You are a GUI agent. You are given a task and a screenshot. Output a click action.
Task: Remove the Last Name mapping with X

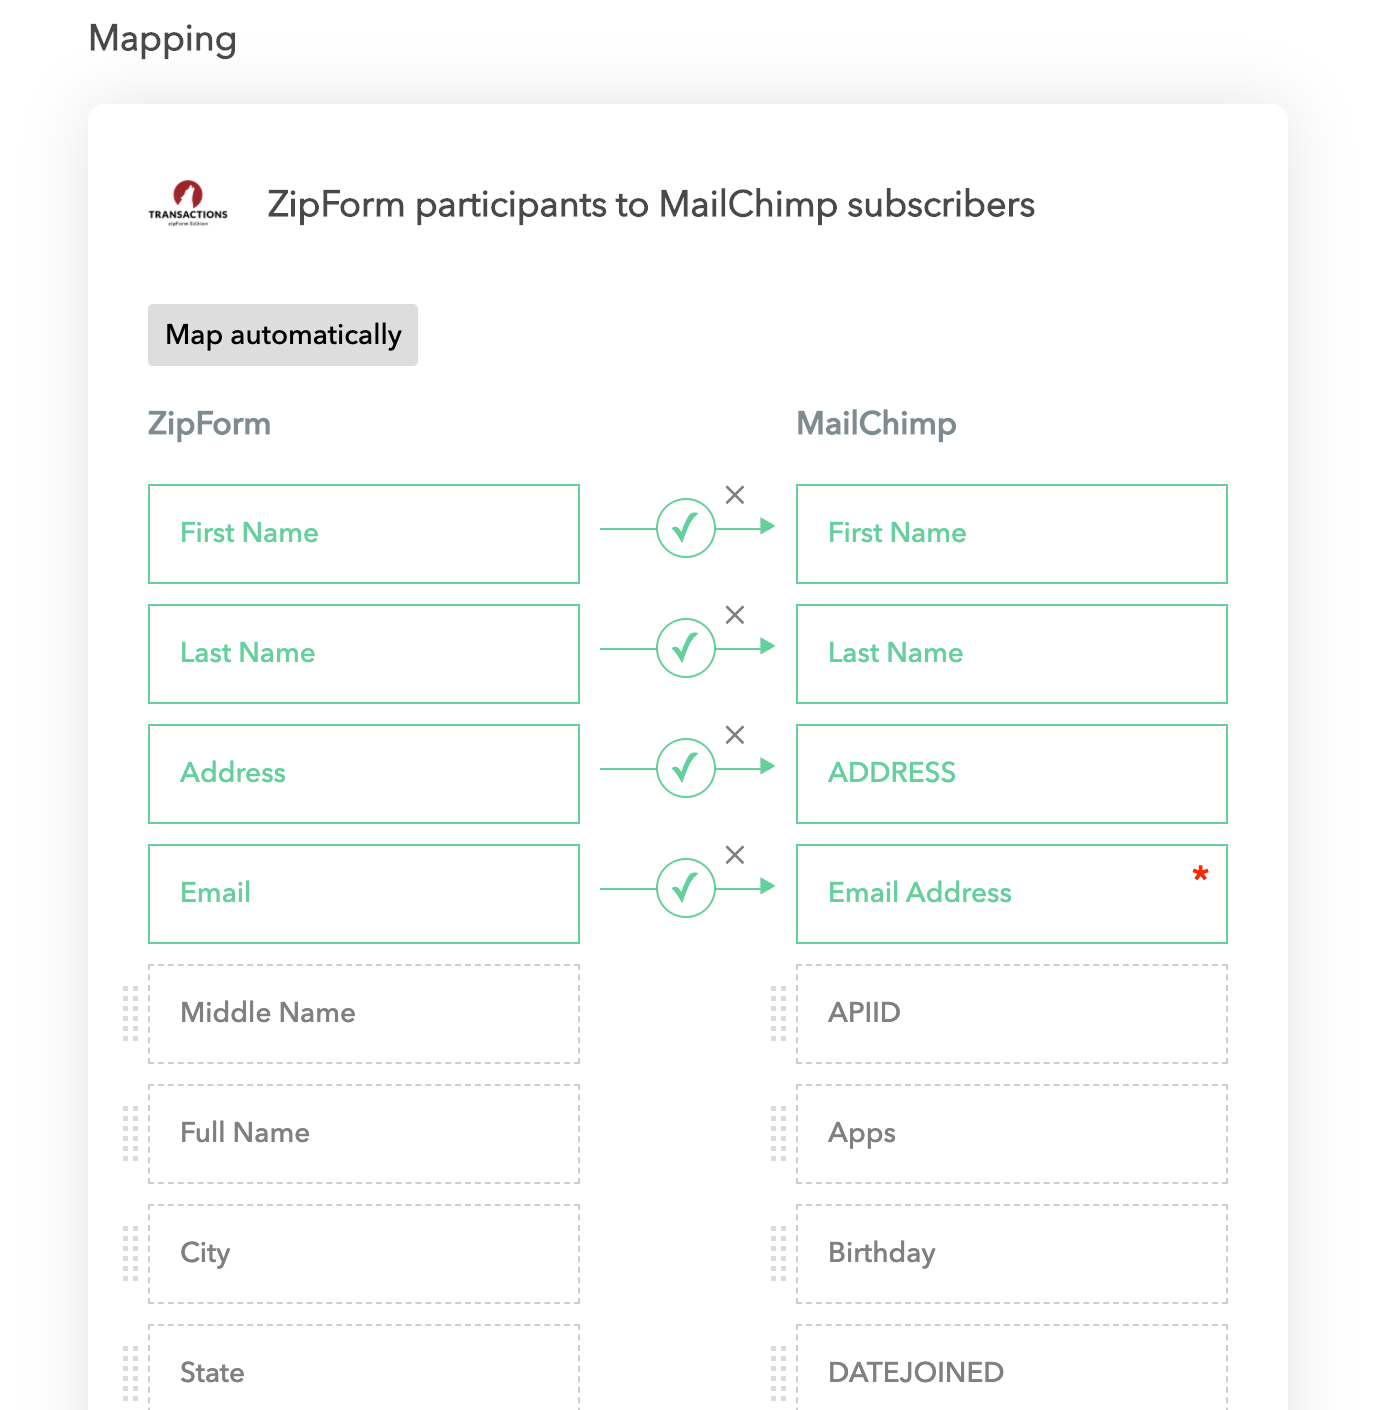[735, 615]
